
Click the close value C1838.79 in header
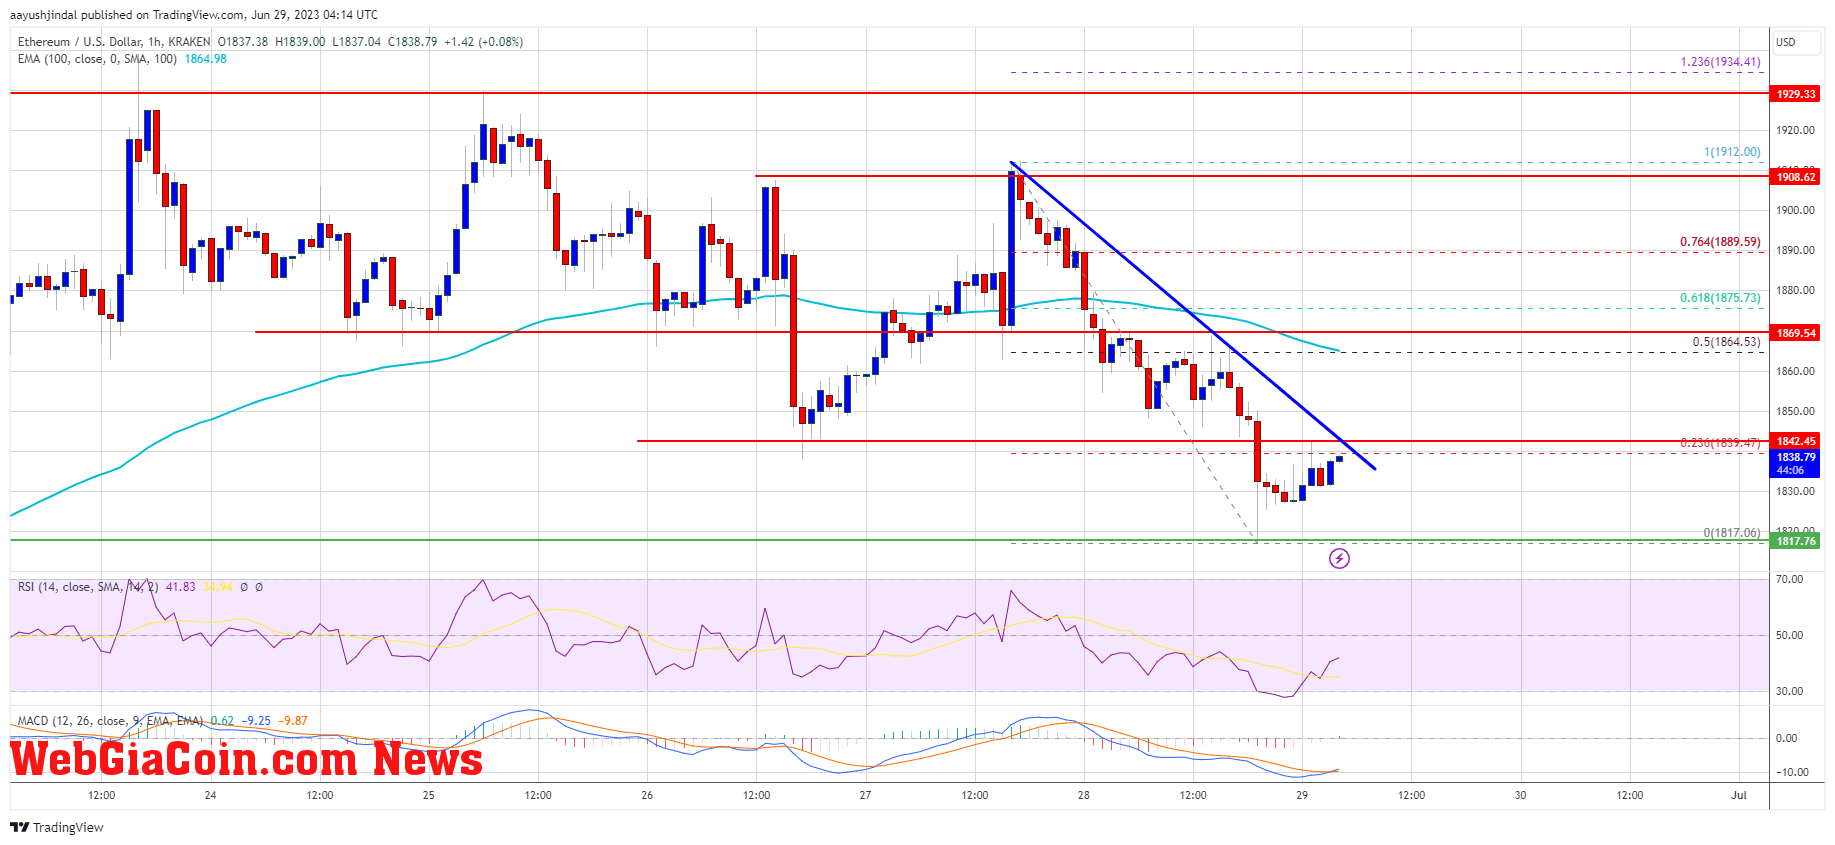(412, 42)
